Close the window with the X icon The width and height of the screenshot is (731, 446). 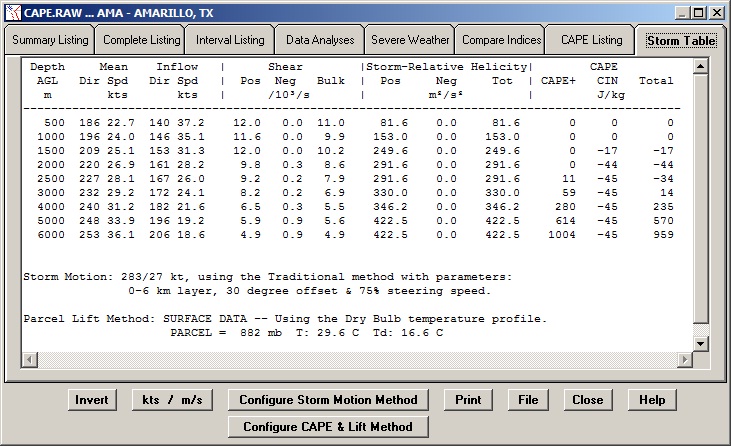[717, 13]
